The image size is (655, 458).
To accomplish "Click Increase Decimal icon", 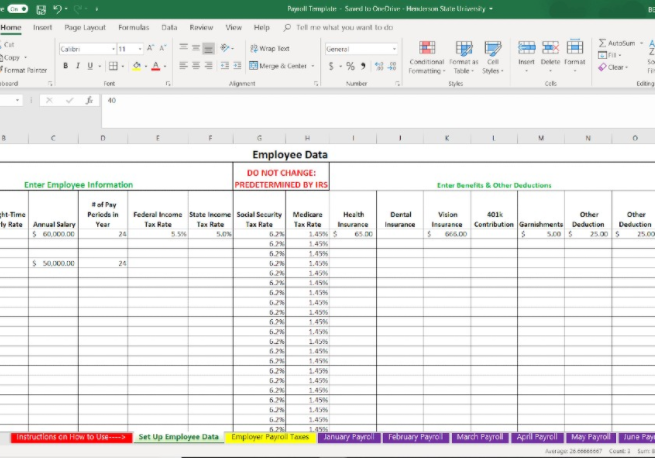I will coord(379,66).
